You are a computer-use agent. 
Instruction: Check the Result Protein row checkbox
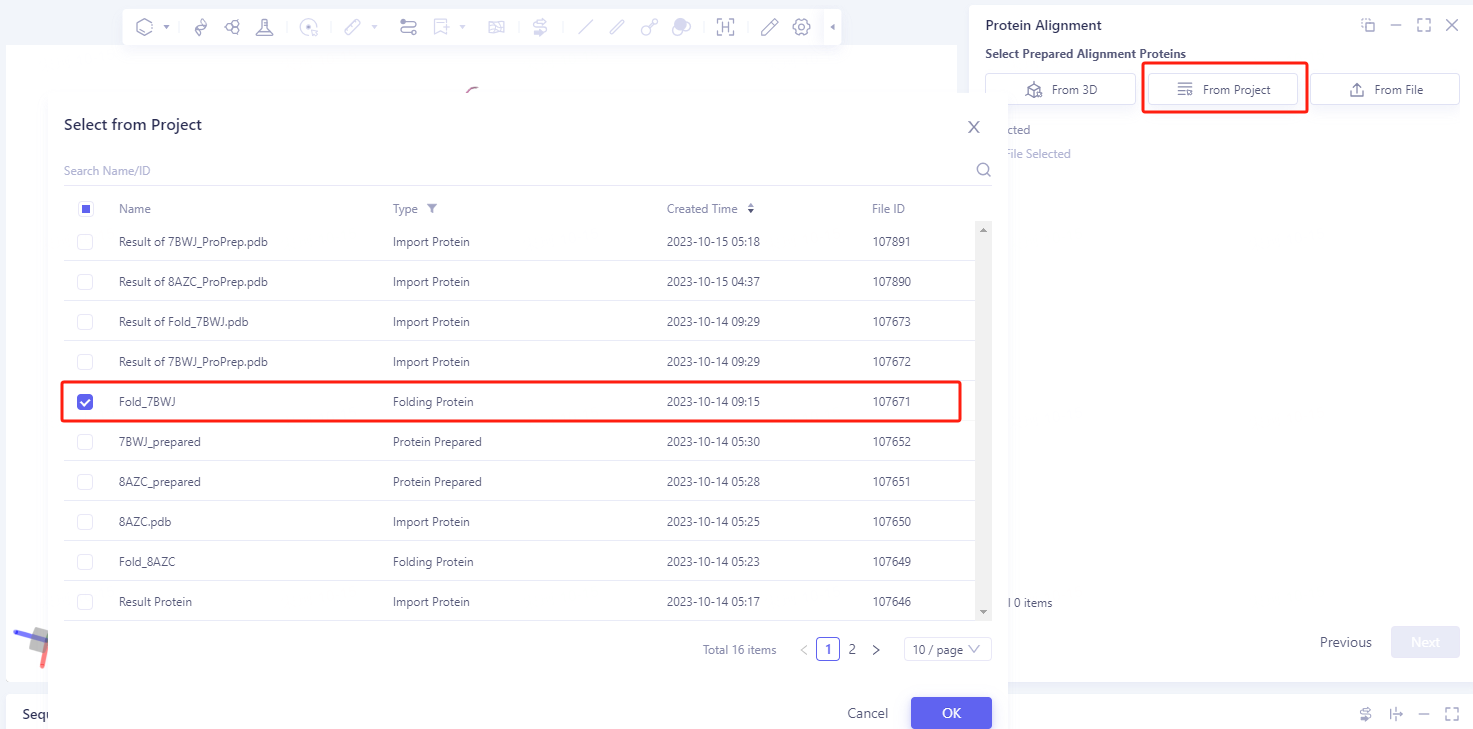(x=85, y=602)
